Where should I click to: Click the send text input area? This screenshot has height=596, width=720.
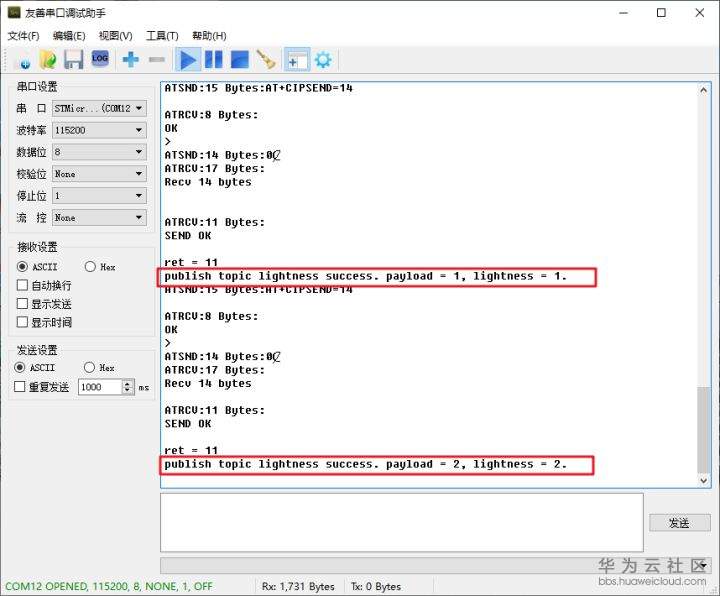point(402,522)
